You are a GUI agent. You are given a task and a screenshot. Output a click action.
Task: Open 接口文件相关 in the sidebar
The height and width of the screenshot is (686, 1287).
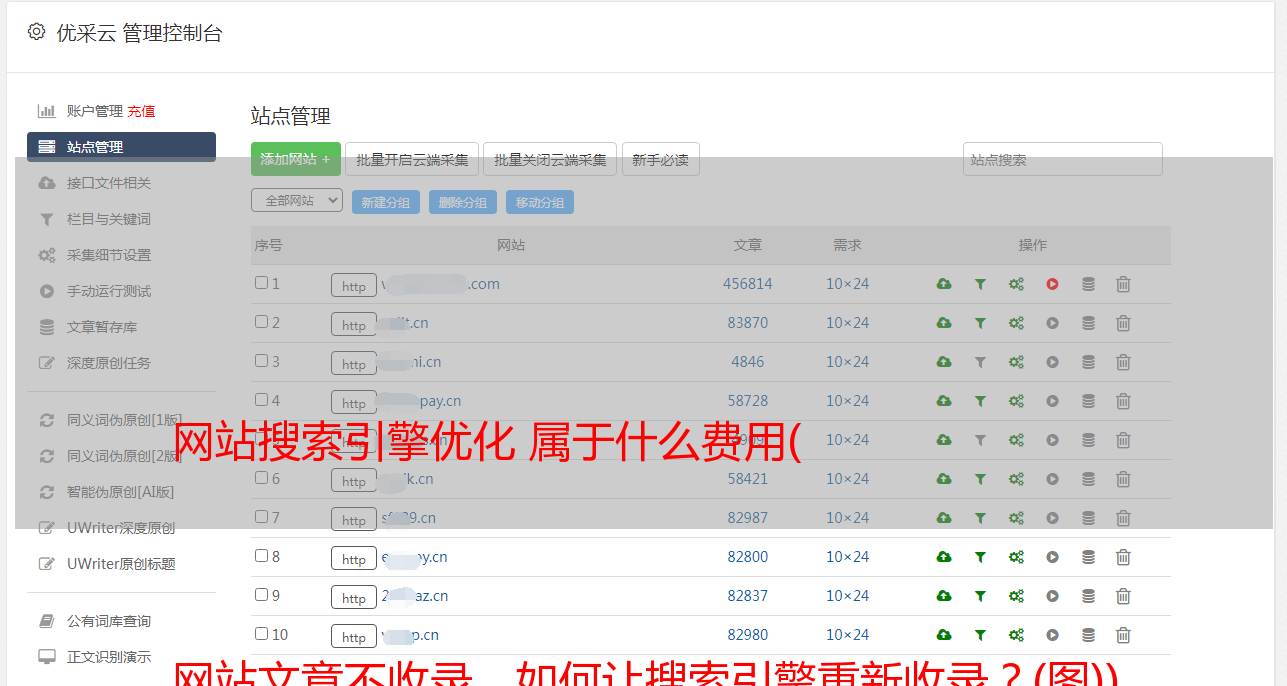pos(109,183)
